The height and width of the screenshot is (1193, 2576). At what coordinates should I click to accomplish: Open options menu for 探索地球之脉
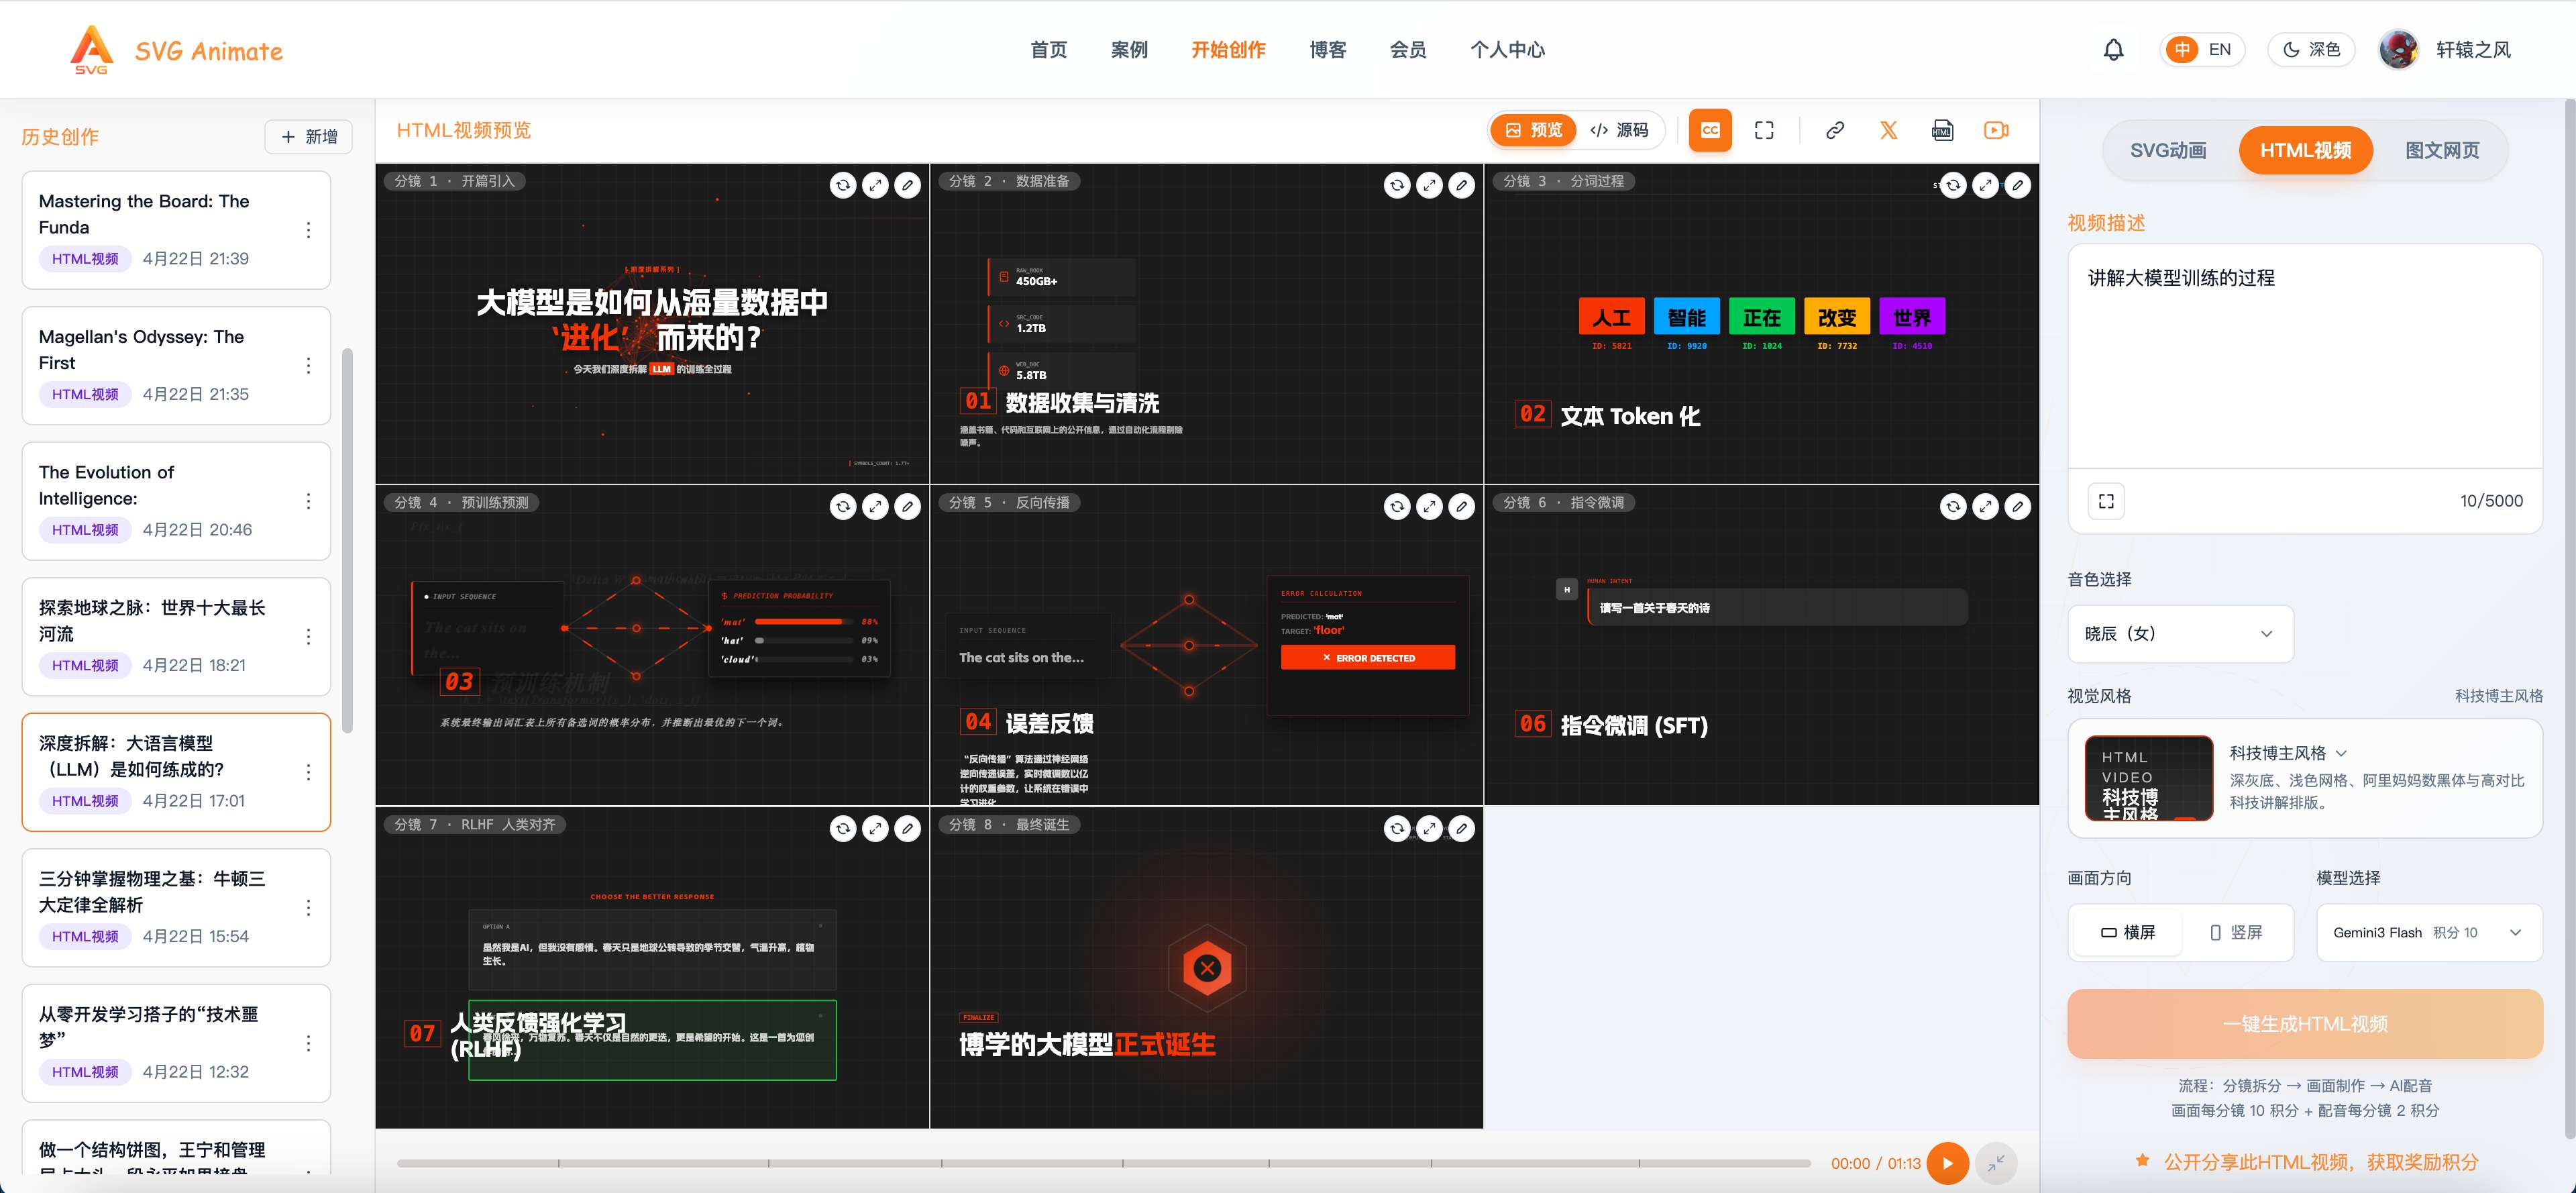pos(308,637)
